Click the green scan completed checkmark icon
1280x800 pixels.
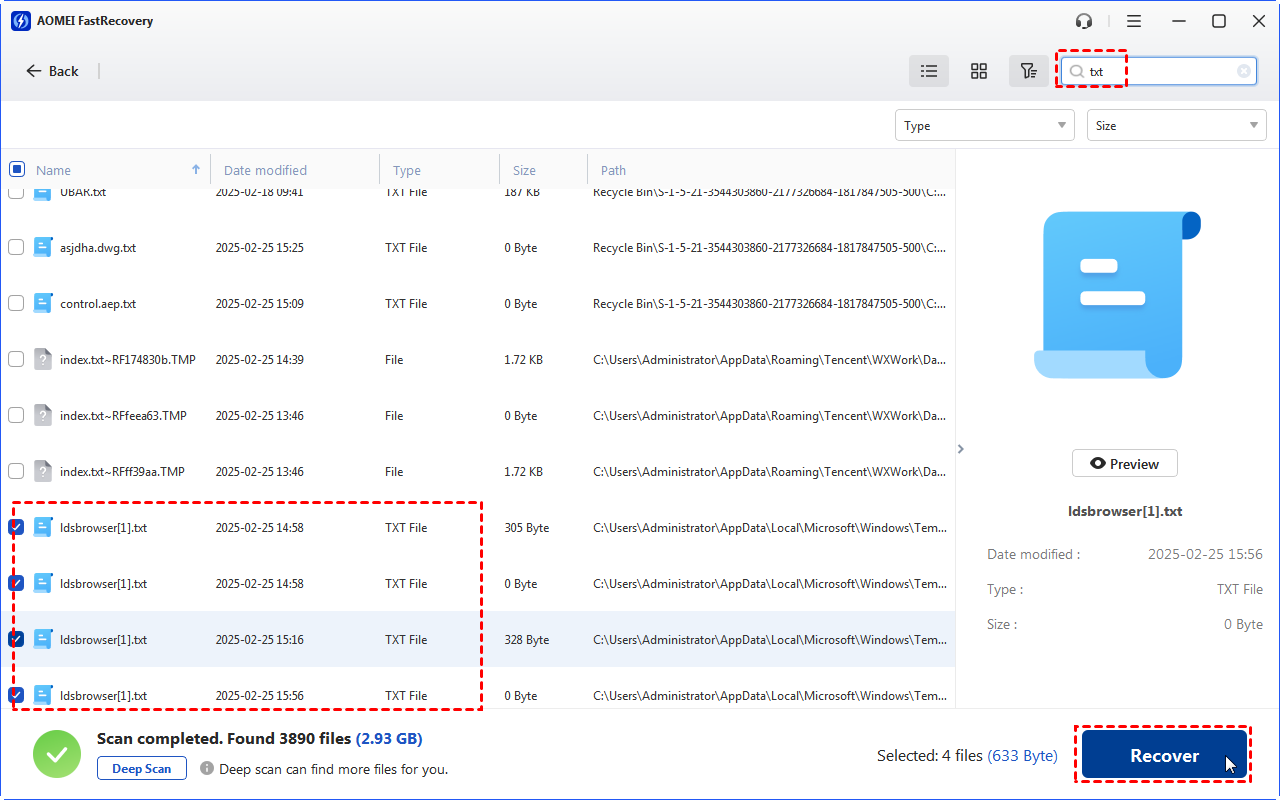pyautogui.click(x=57, y=754)
